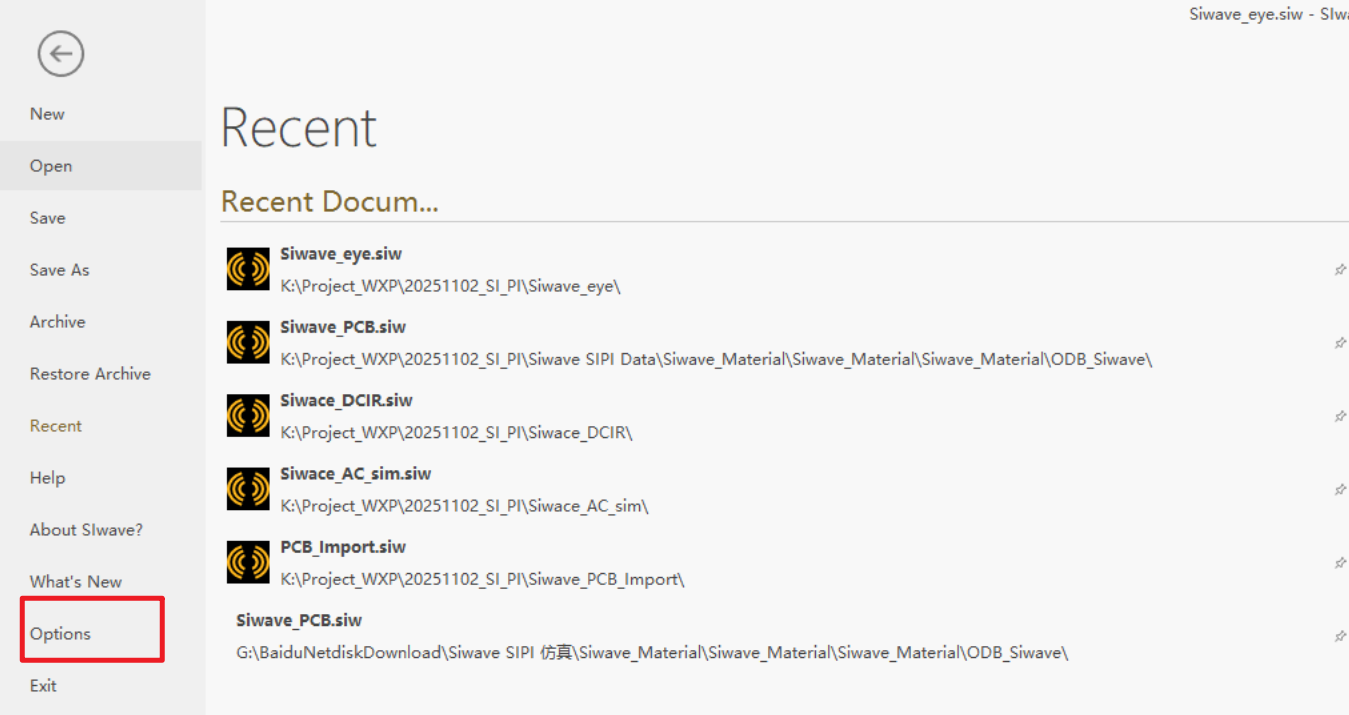The image size is (1349, 715).
Task: Click the Siwace_AC_sim.siw file icon
Action: [248, 489]
